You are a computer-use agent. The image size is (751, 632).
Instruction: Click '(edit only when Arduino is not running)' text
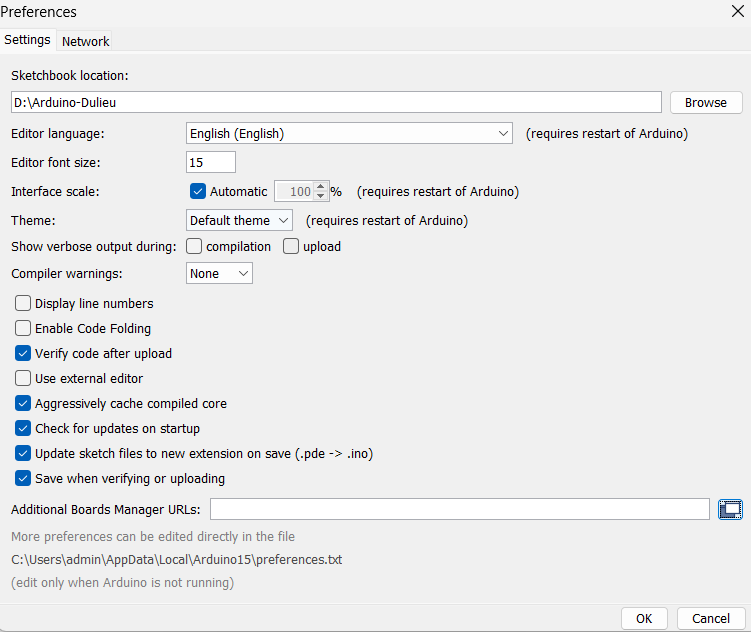tap(123, 582)
